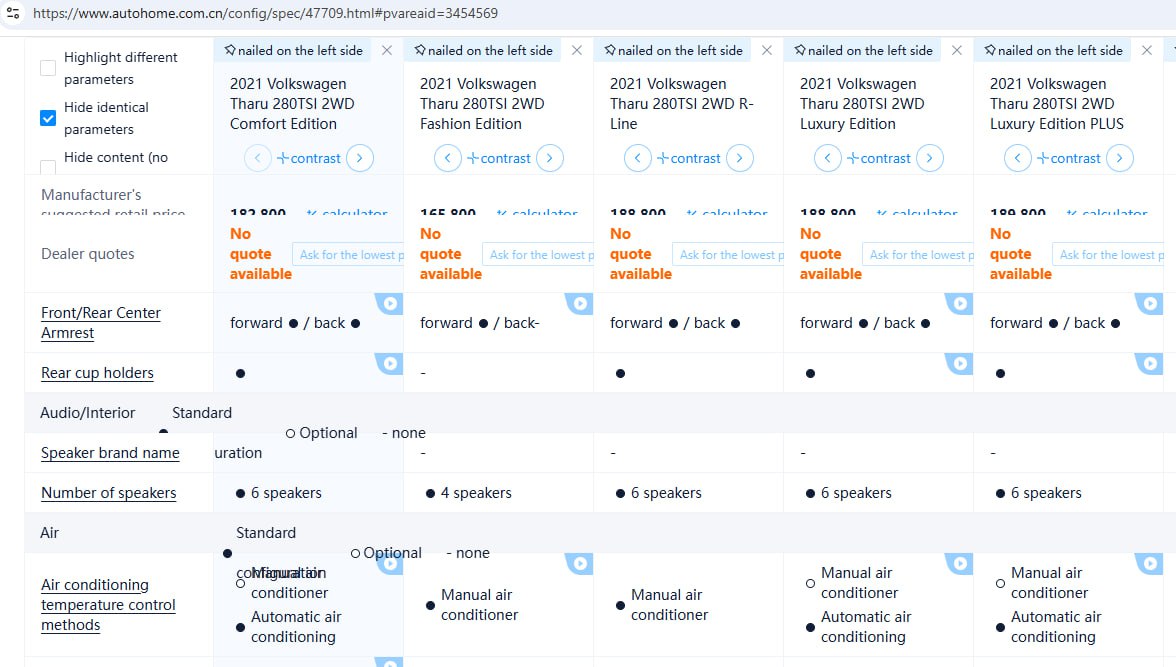The image size is (1176, 667).
Task: Click +contrast under the Fashion Edition
Action: coord(499,158)
